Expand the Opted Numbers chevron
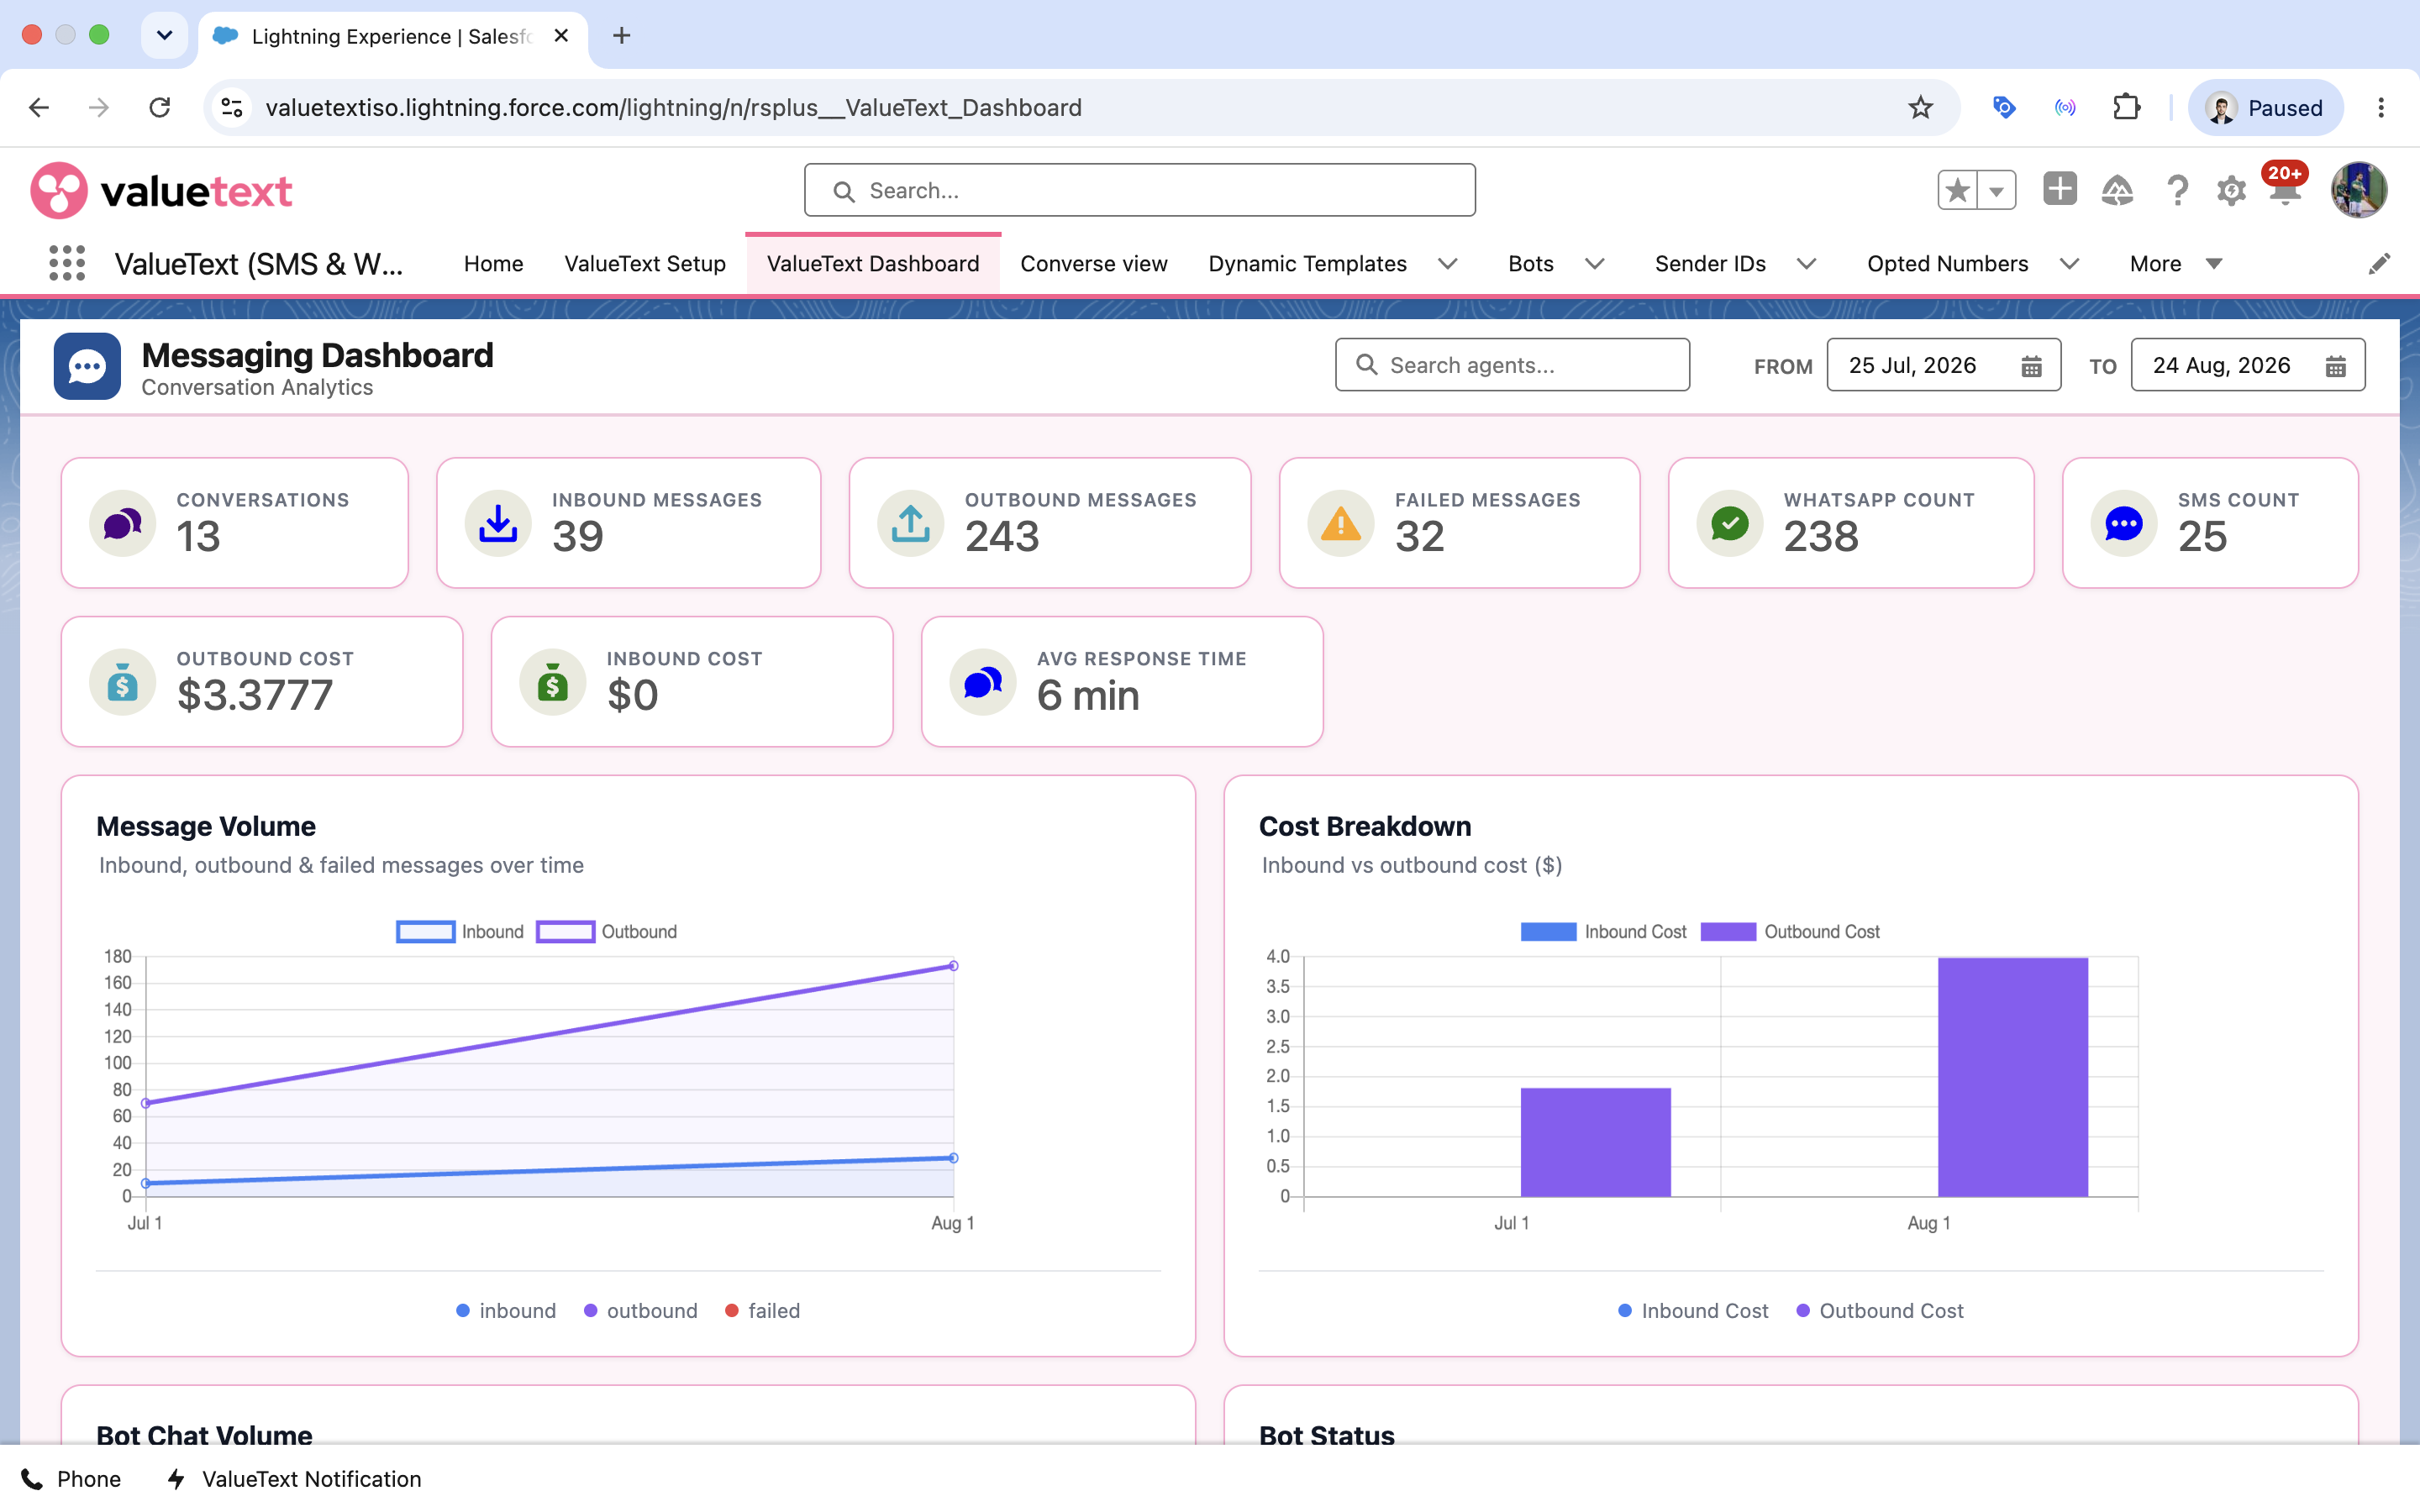This screenshot has width=2420, height=1512. pos(2069,264)
